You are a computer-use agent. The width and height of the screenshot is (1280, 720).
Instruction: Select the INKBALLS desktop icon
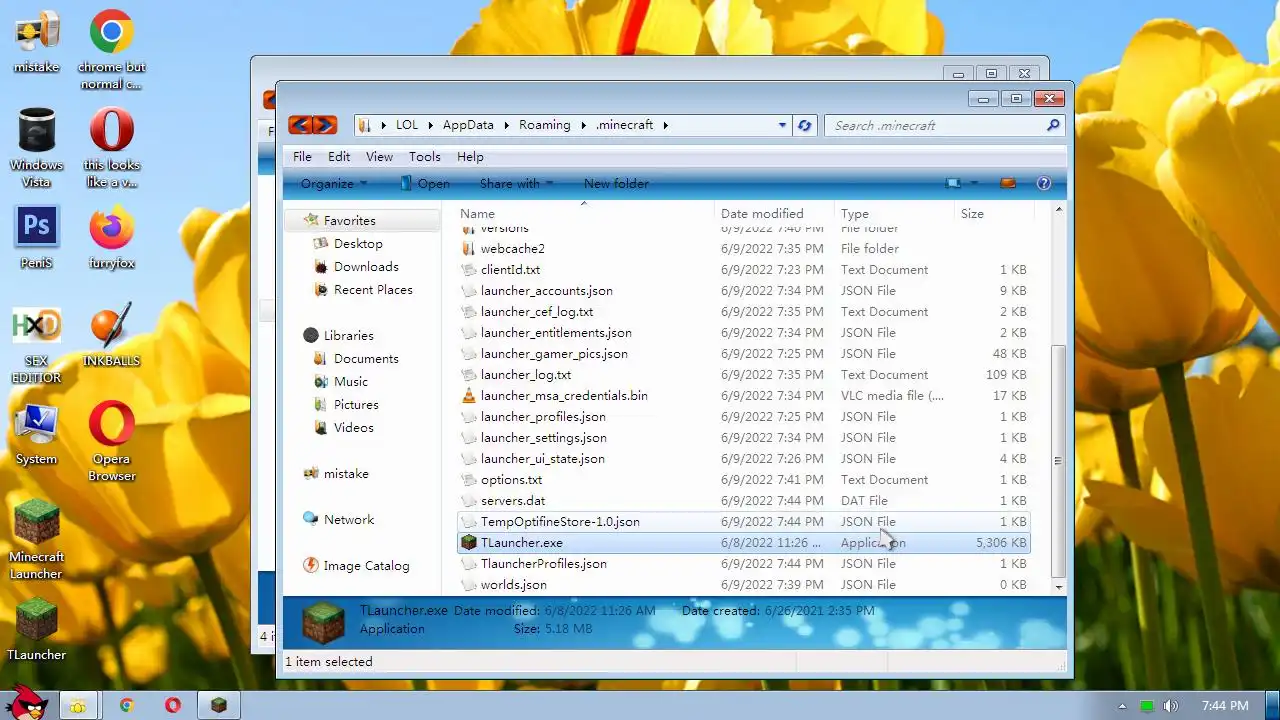click(x=111, y=337)
